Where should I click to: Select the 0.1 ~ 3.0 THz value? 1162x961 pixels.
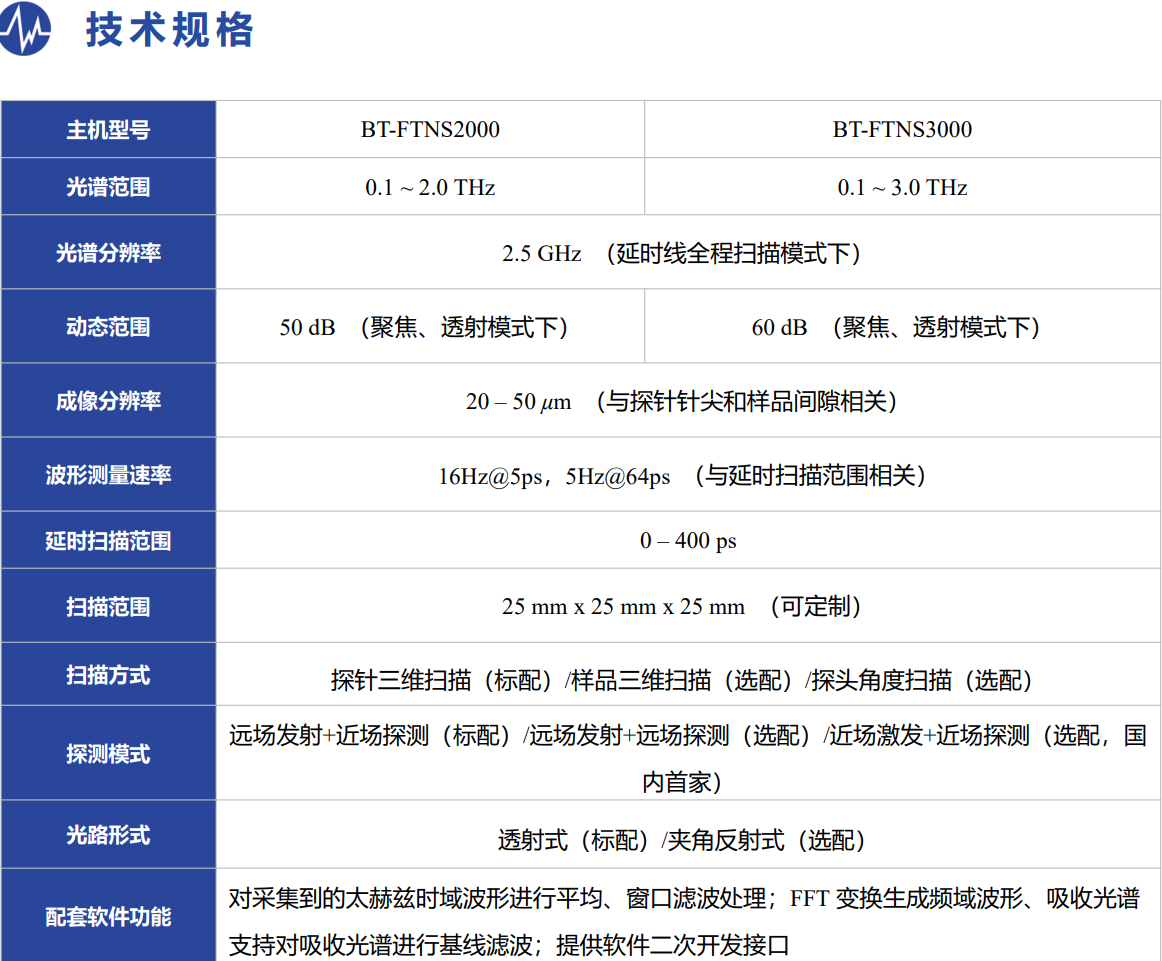902,187
